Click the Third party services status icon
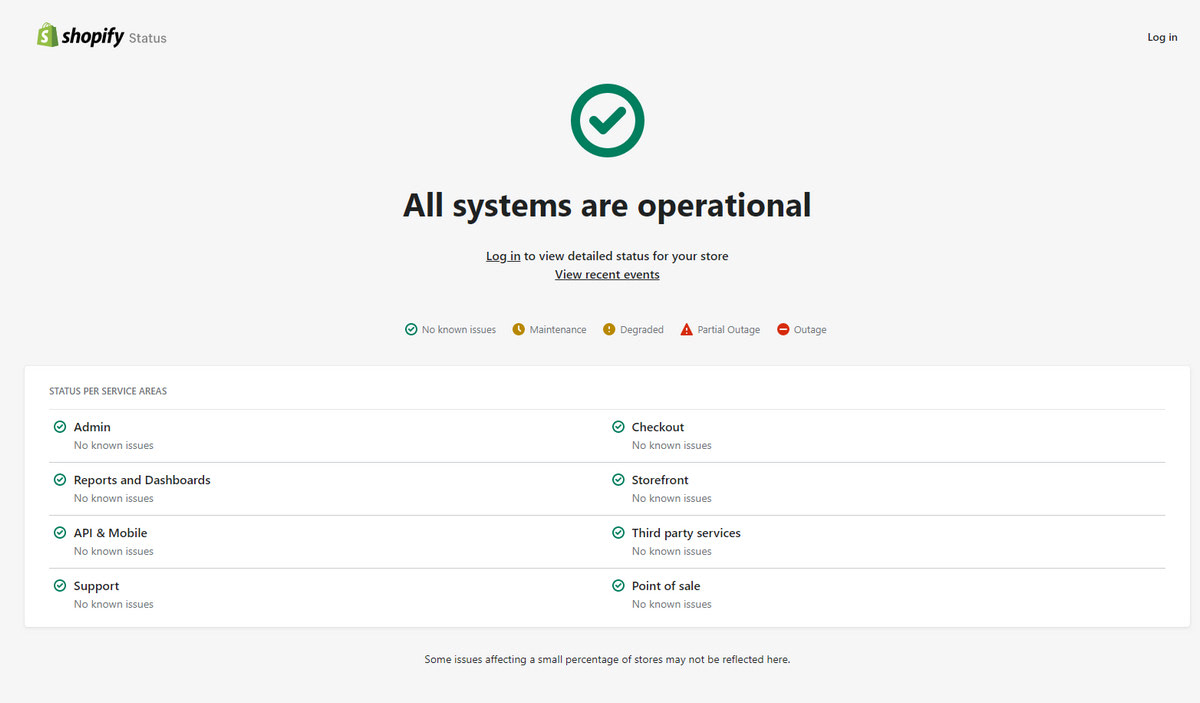Image resolution: width=1200 pixels, height=703 pixels. (x=617, y=532)
